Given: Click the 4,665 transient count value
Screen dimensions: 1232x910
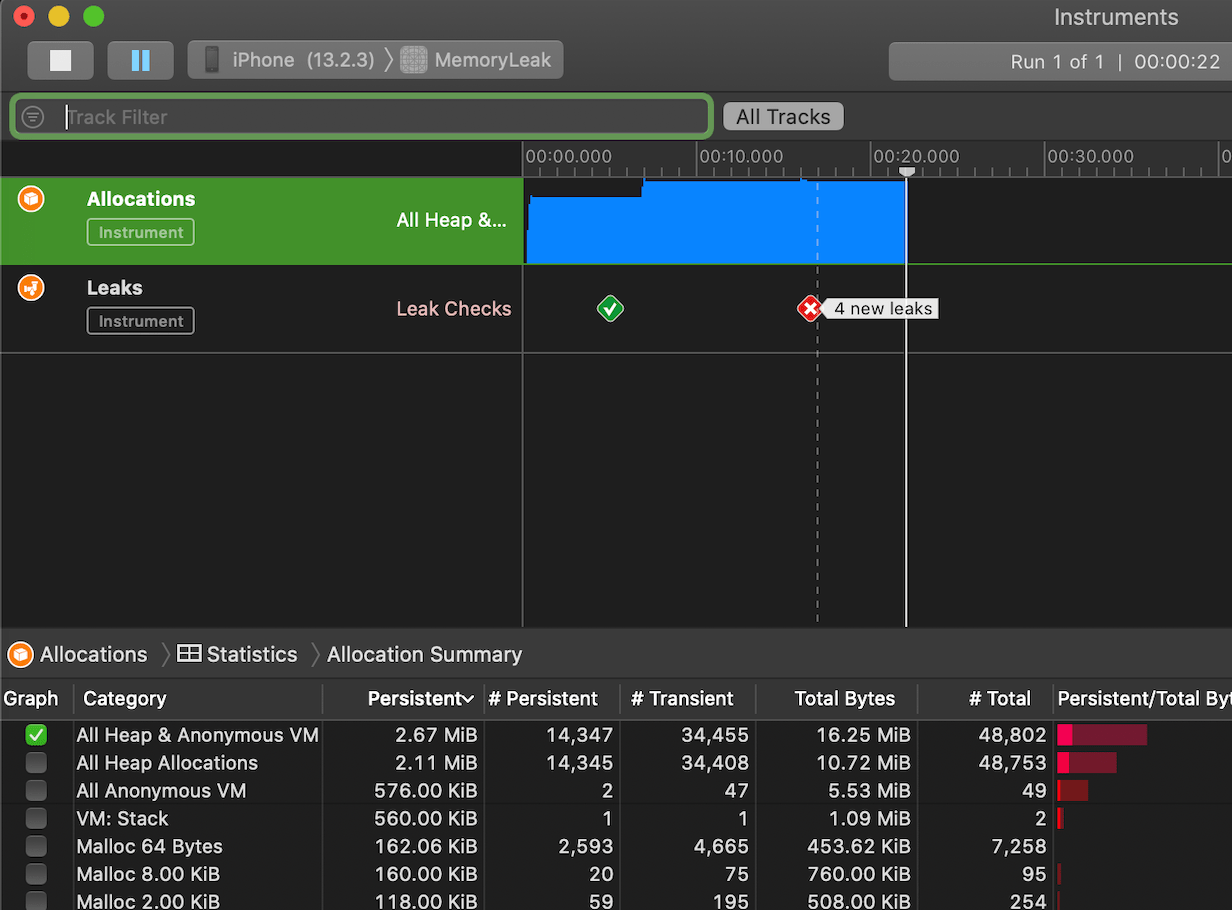Looking at the screenshot, I should (720, 847).
